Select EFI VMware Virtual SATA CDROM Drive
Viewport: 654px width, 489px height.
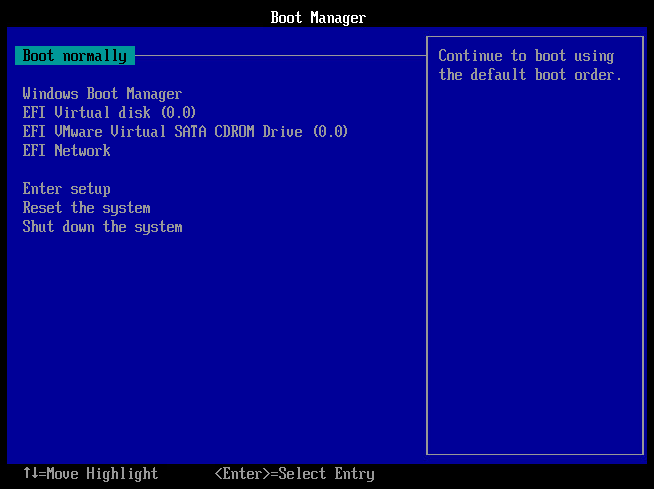[x=185, y=132]
